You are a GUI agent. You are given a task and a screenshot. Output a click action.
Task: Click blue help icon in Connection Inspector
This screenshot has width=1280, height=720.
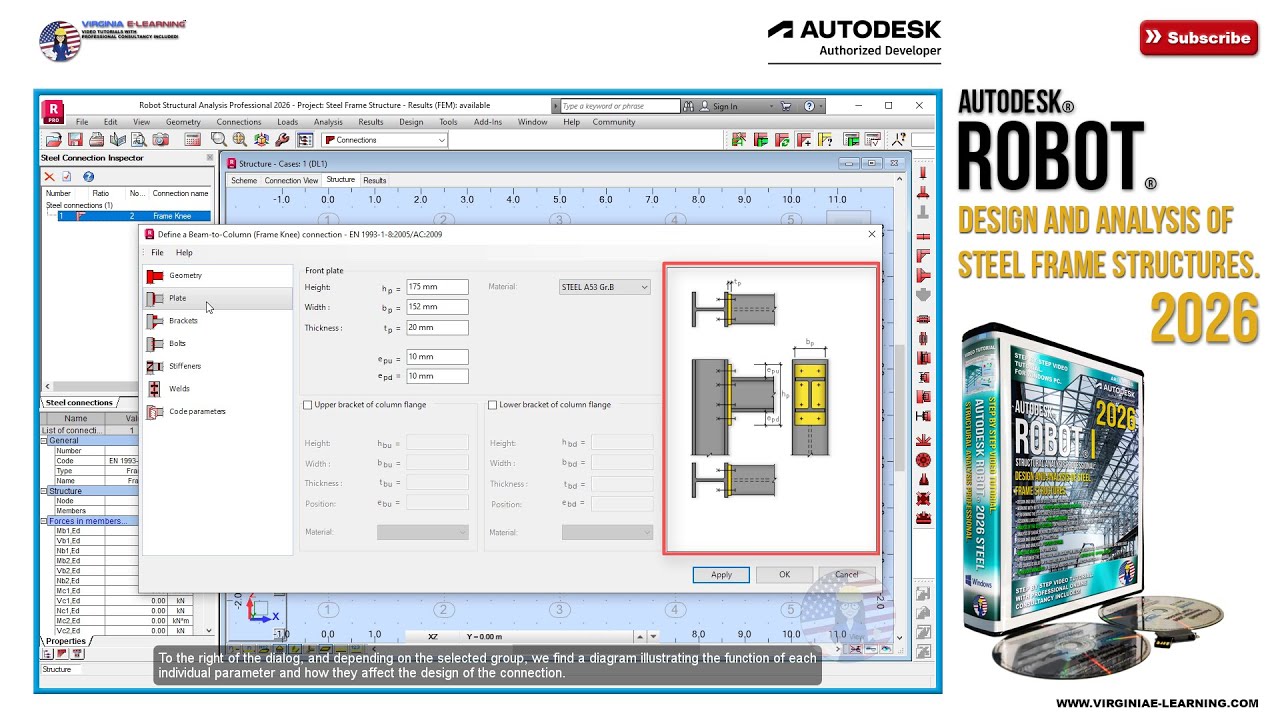tap(88, 176)
